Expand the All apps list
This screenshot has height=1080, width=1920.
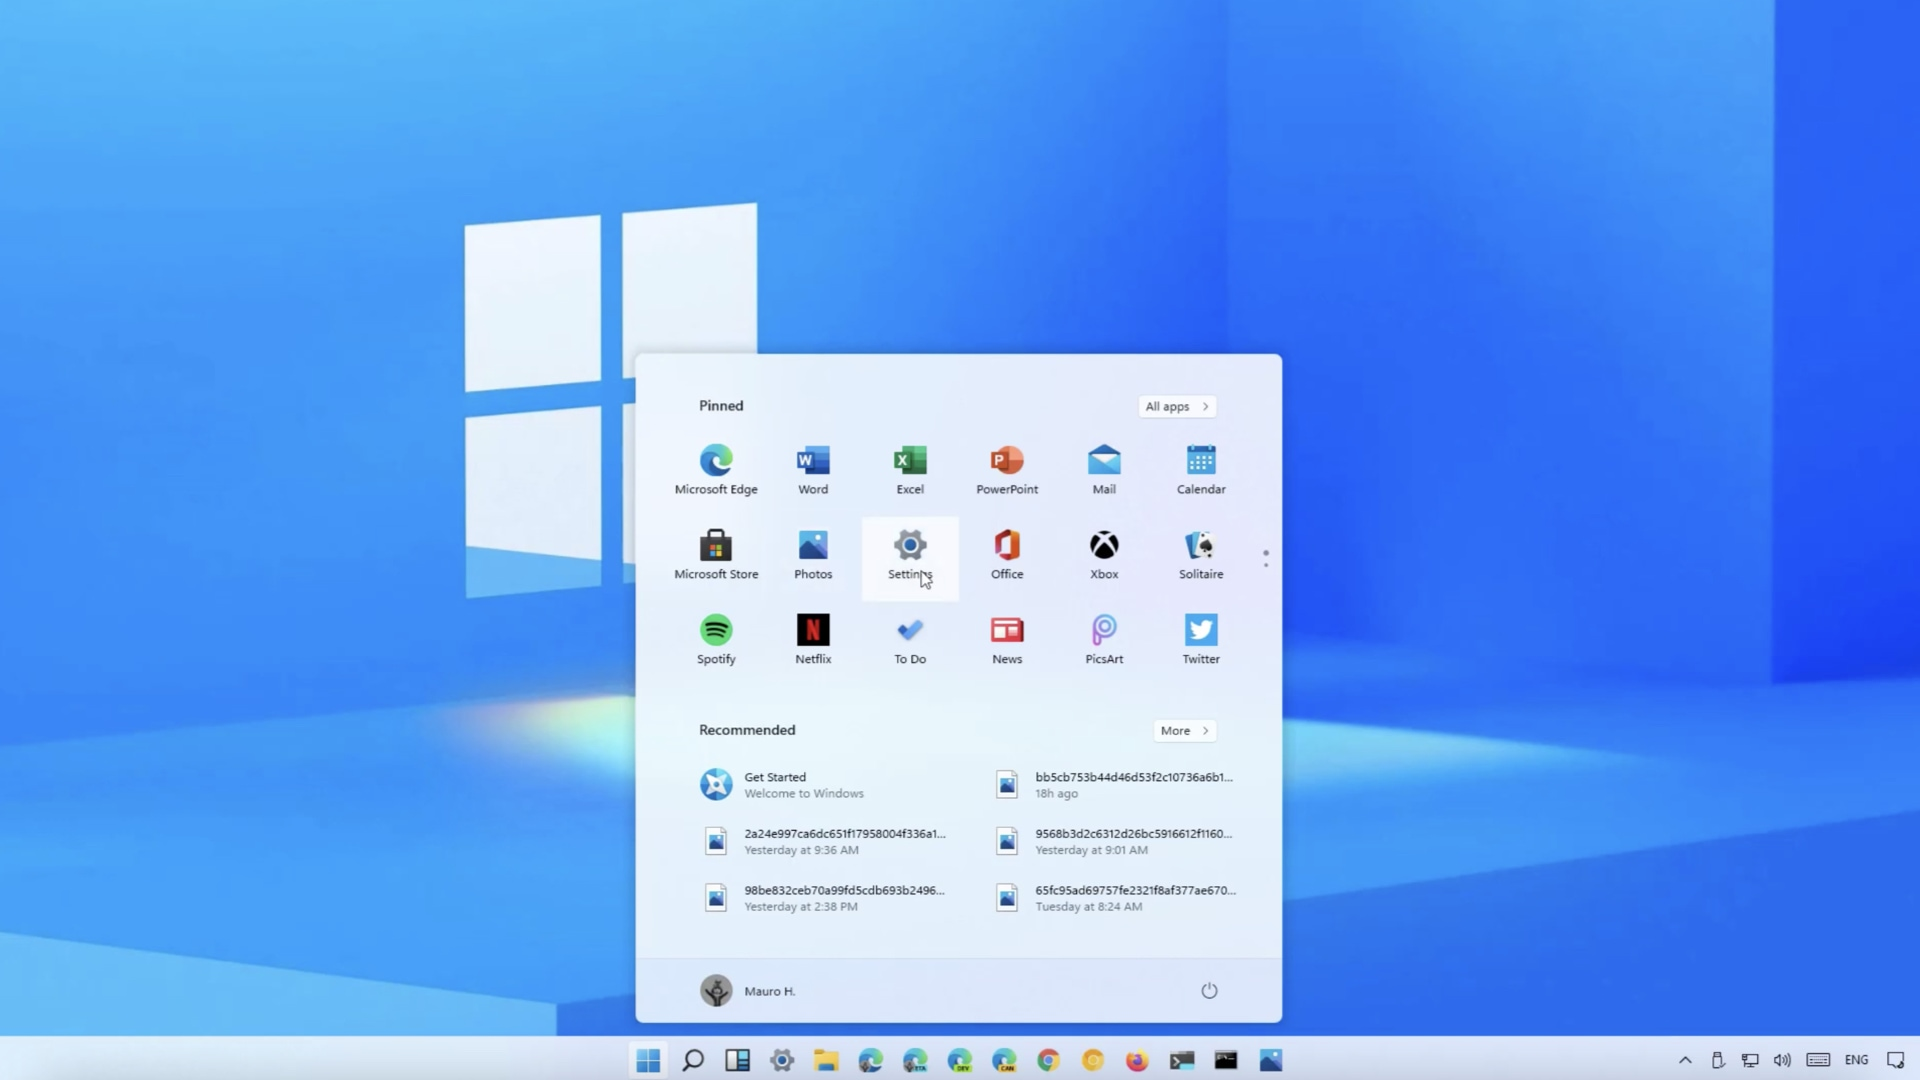(1177, 406)
